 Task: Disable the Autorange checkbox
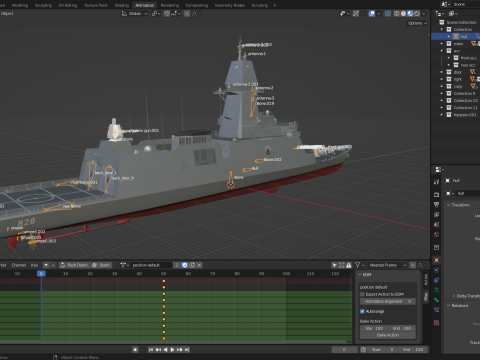point(362,311)
